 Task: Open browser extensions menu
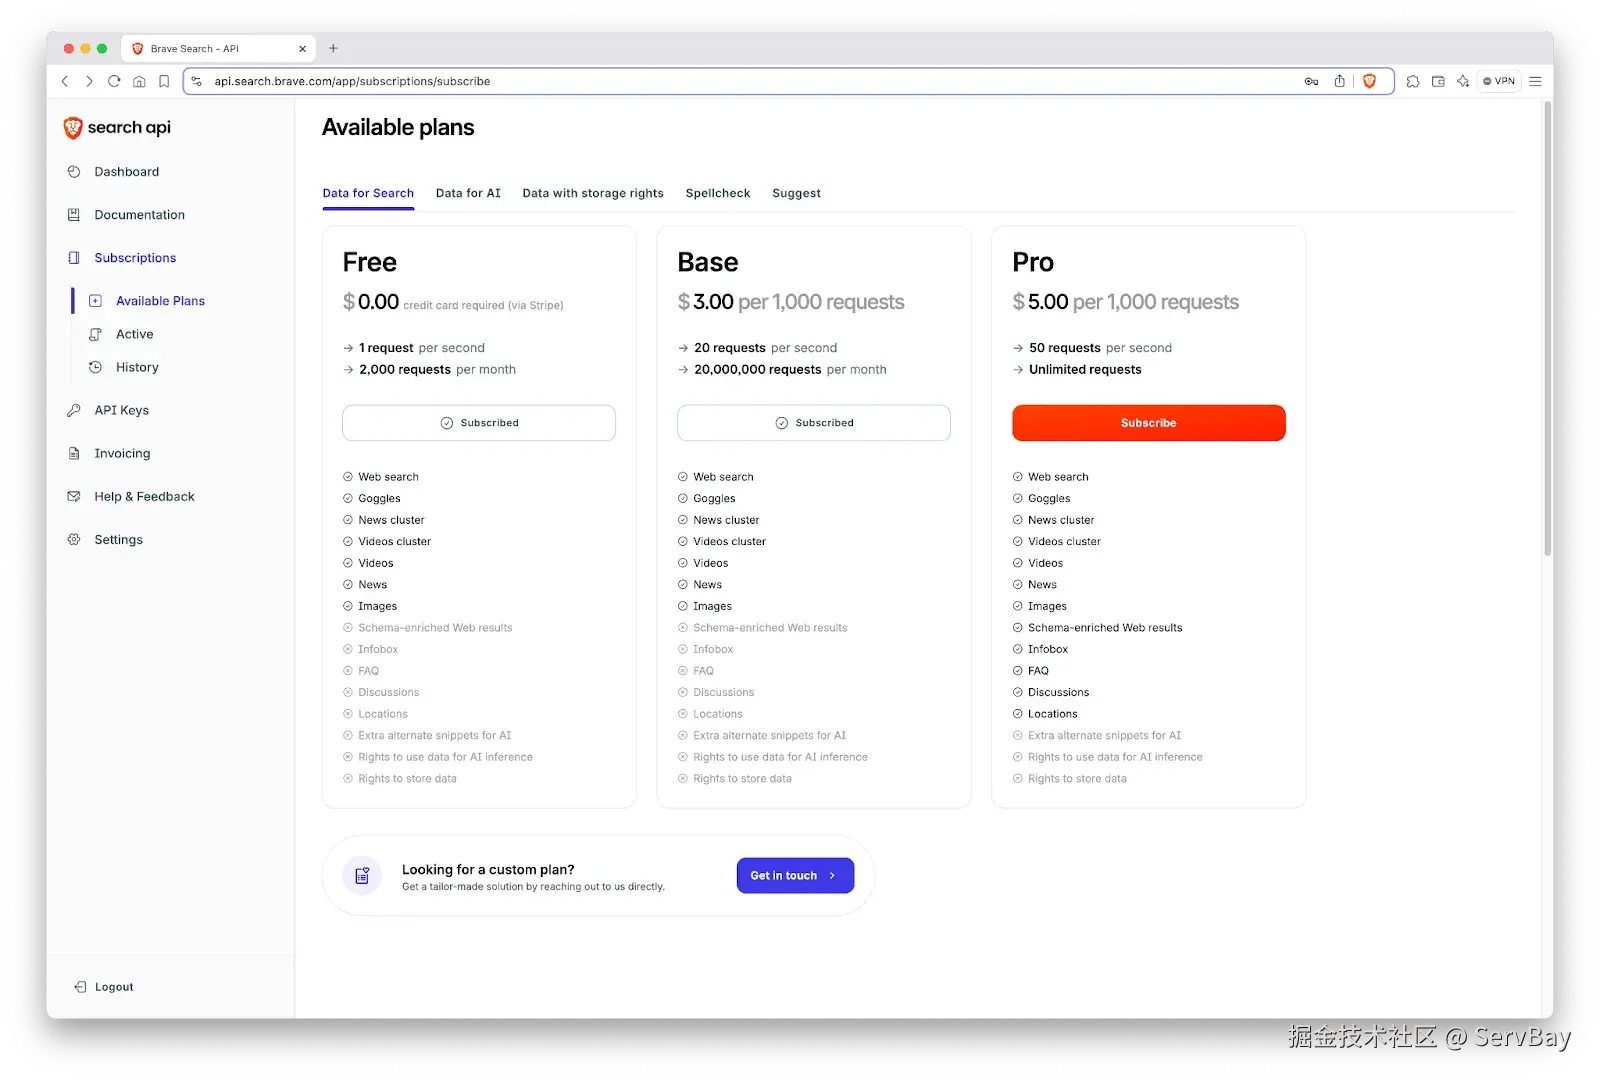pyautogui.click(x=1412, y=81)
